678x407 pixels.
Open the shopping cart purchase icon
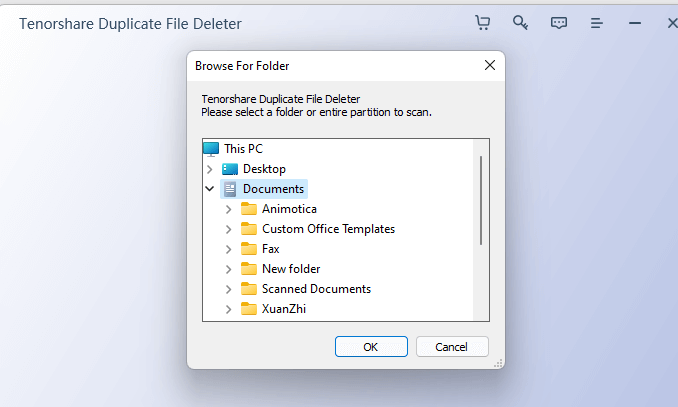(482, 23)
